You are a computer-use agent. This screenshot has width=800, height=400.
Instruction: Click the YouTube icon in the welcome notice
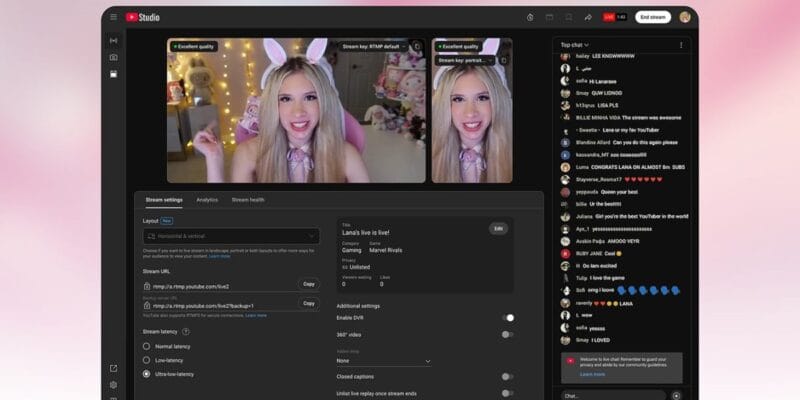pyautogui.click(x=570, y=361)
